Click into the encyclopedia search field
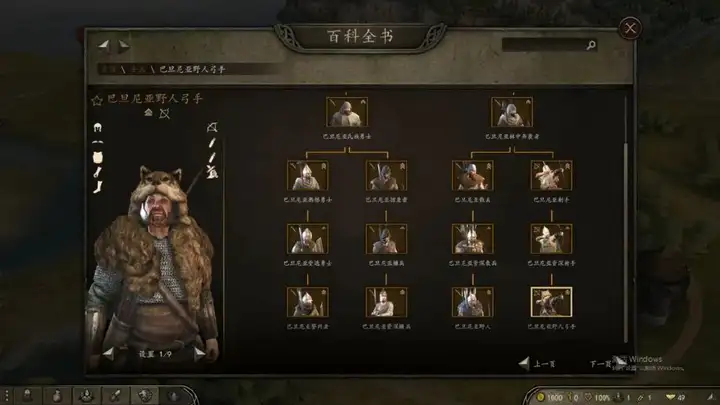Screen dimensions: 720x405 545,45
